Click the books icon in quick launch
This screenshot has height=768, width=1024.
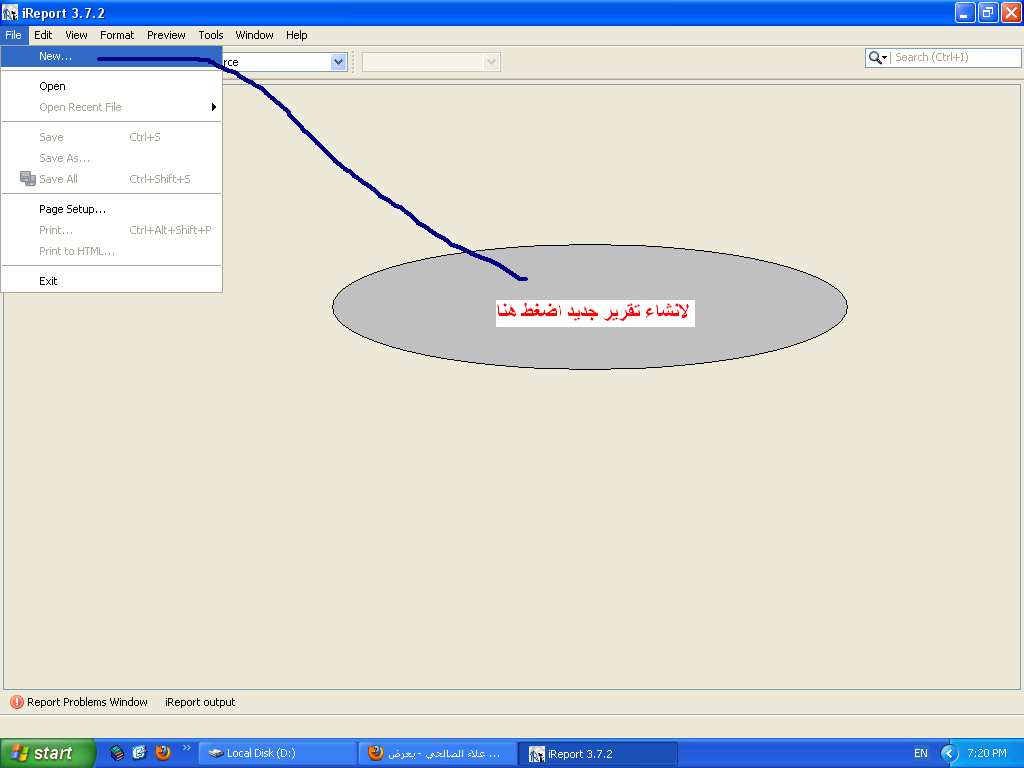point(117,753)
